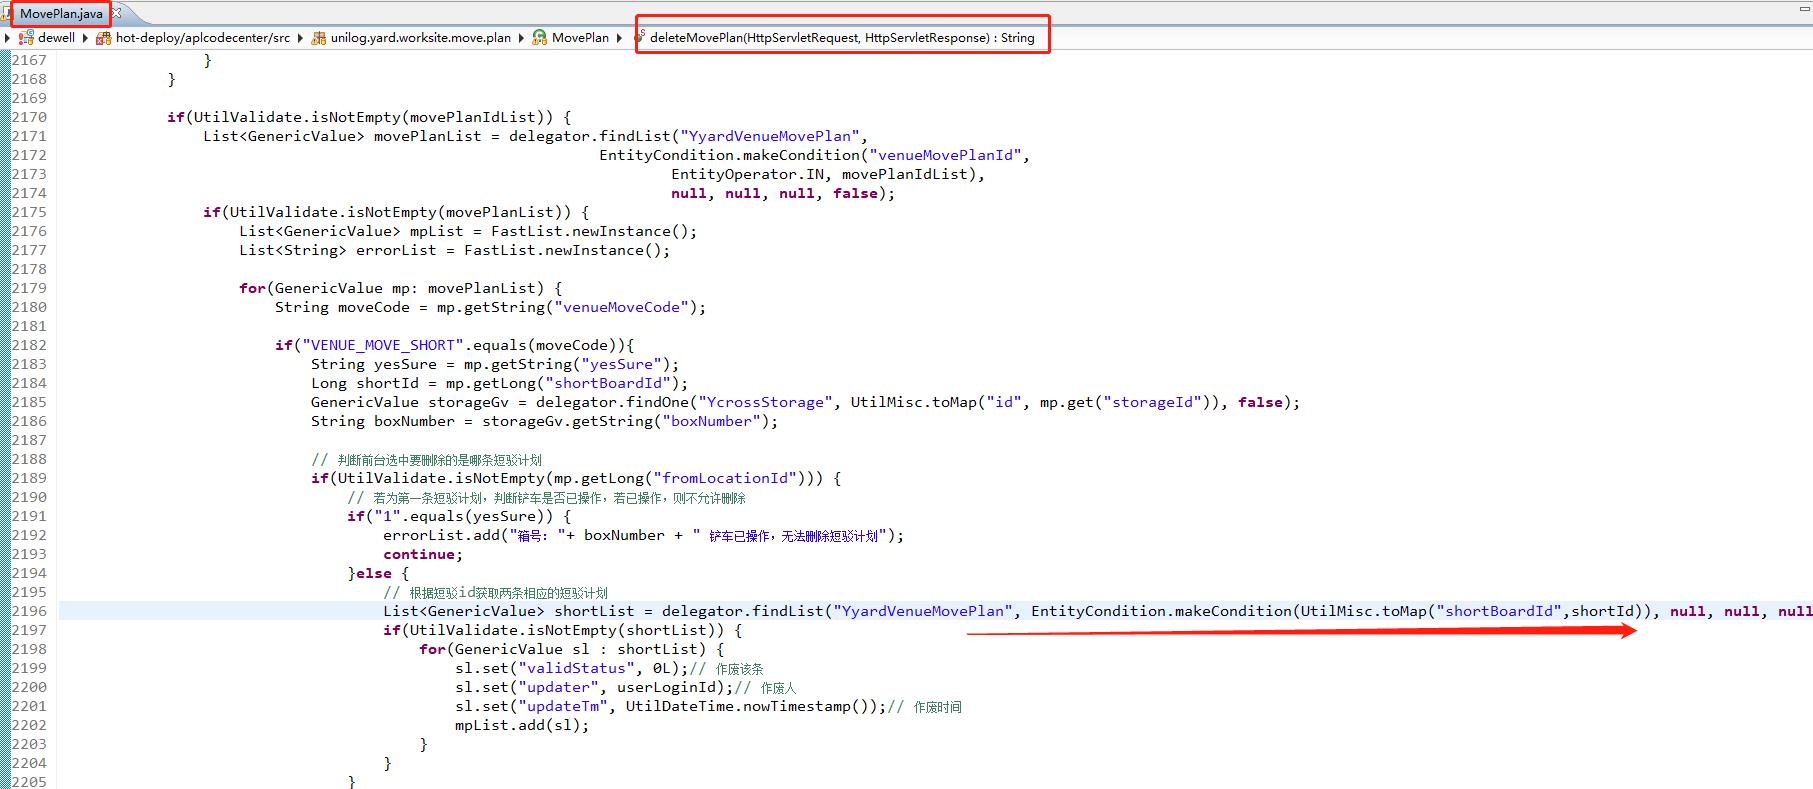Select unilog.yard.worksite.move.plan breadcrumb item
The width and height of the screenshot is (1813, 789).
pyautogui.click(x=421, y=38)
